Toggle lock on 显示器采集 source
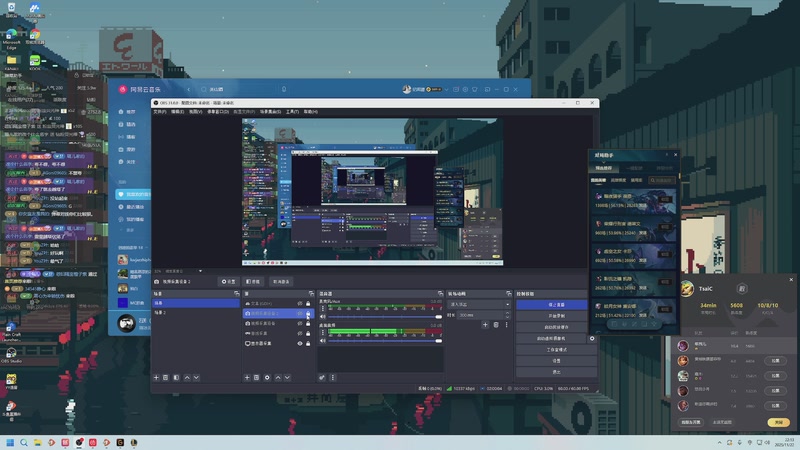This screenshot has width=800, height=450. (308, 343)
